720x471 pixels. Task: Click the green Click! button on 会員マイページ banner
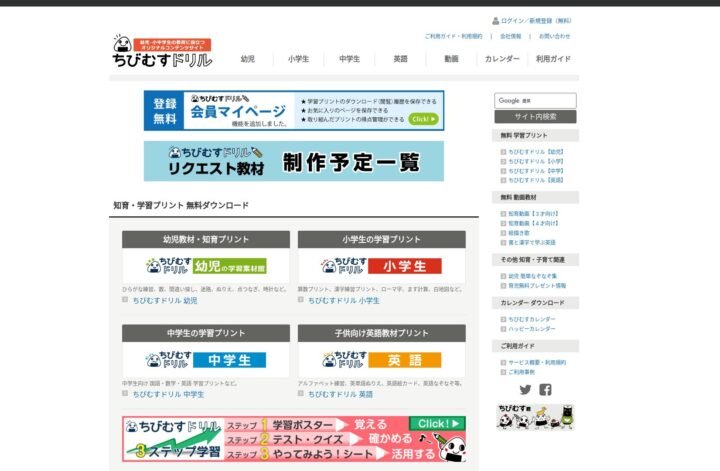pyautogui.click(x=423, y=119)
